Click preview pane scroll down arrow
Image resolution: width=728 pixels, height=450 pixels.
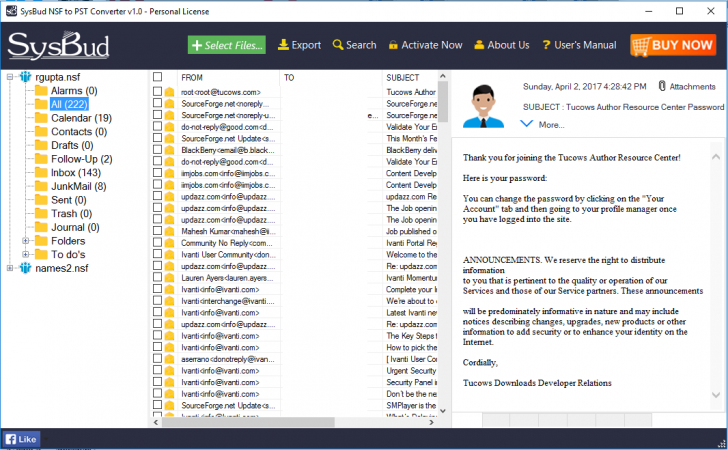point(716,395)
